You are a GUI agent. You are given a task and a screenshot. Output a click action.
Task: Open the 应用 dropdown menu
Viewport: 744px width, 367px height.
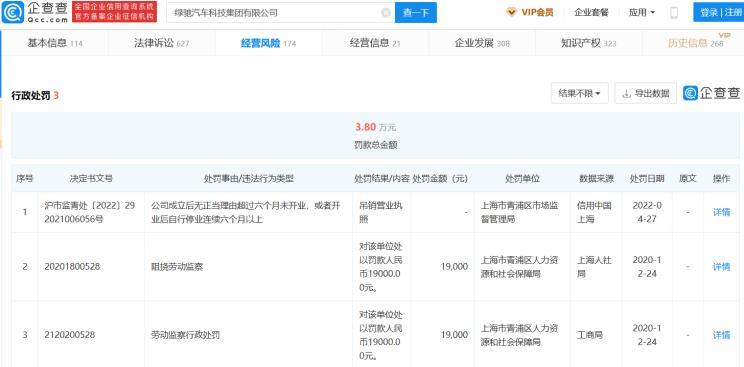[x=642, y=13]
